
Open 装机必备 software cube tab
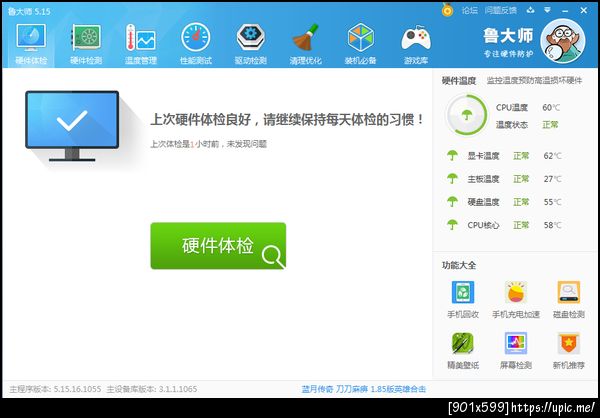(x=360, y=44)
